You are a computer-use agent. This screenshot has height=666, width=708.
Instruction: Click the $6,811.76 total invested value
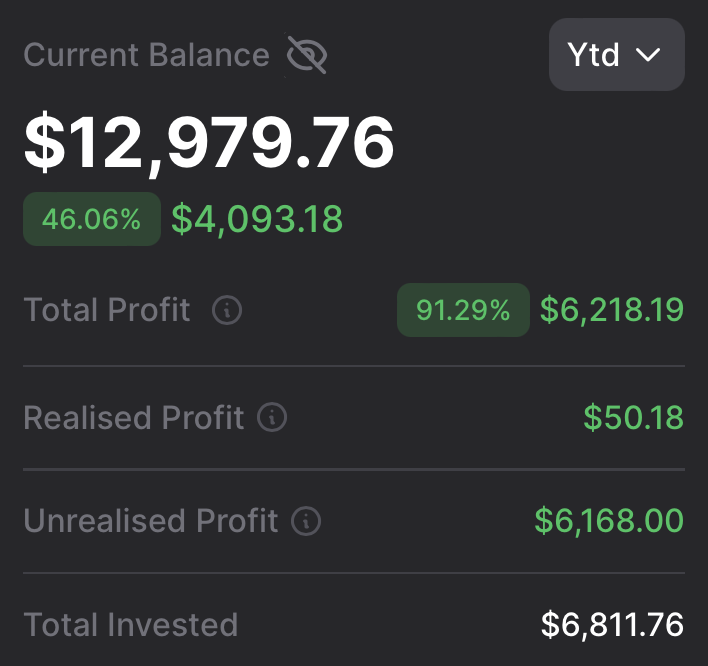612,626
